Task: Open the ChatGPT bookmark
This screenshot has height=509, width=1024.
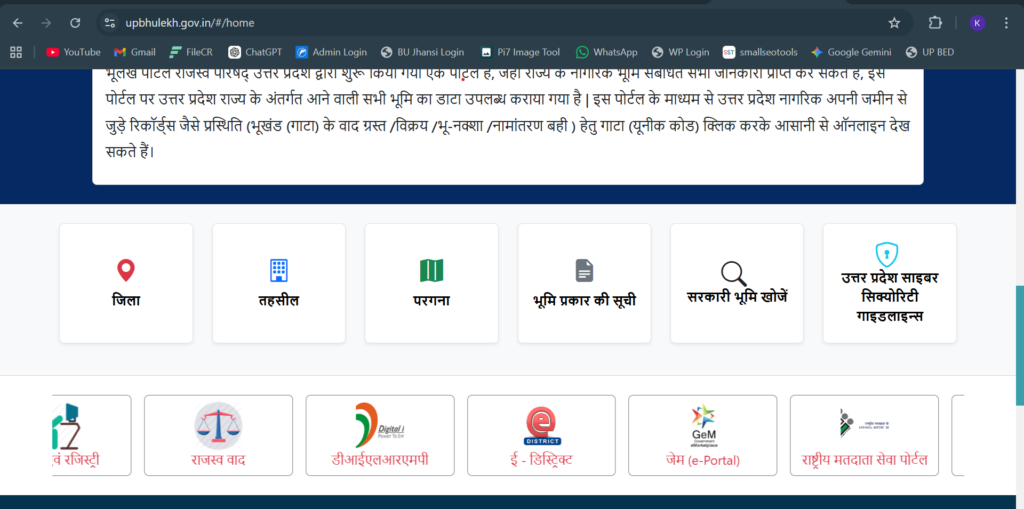Action: (x=255, y=52)
